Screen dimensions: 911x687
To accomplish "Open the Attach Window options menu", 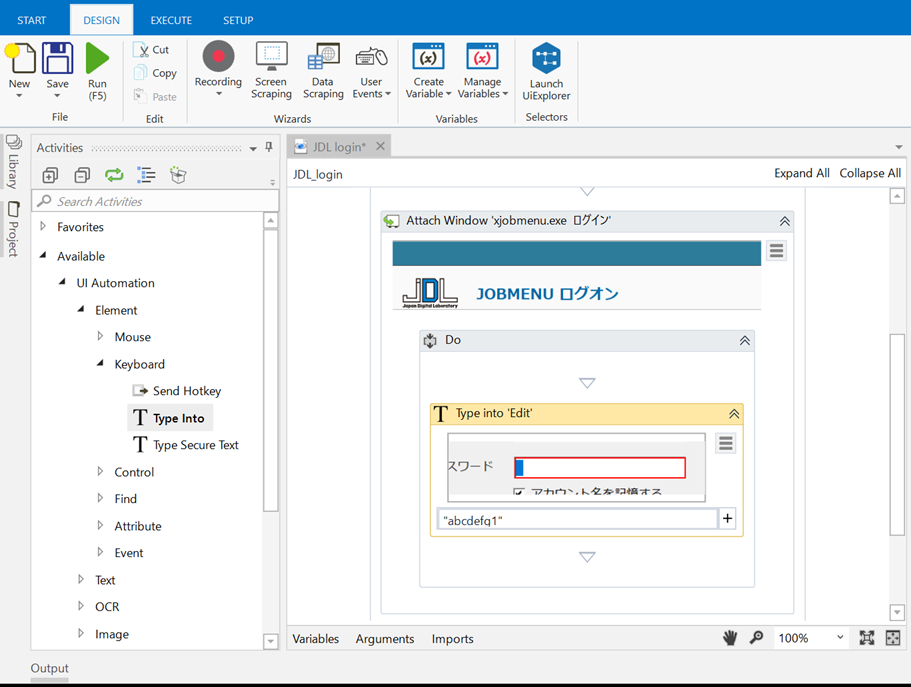I will coord(776,251).
